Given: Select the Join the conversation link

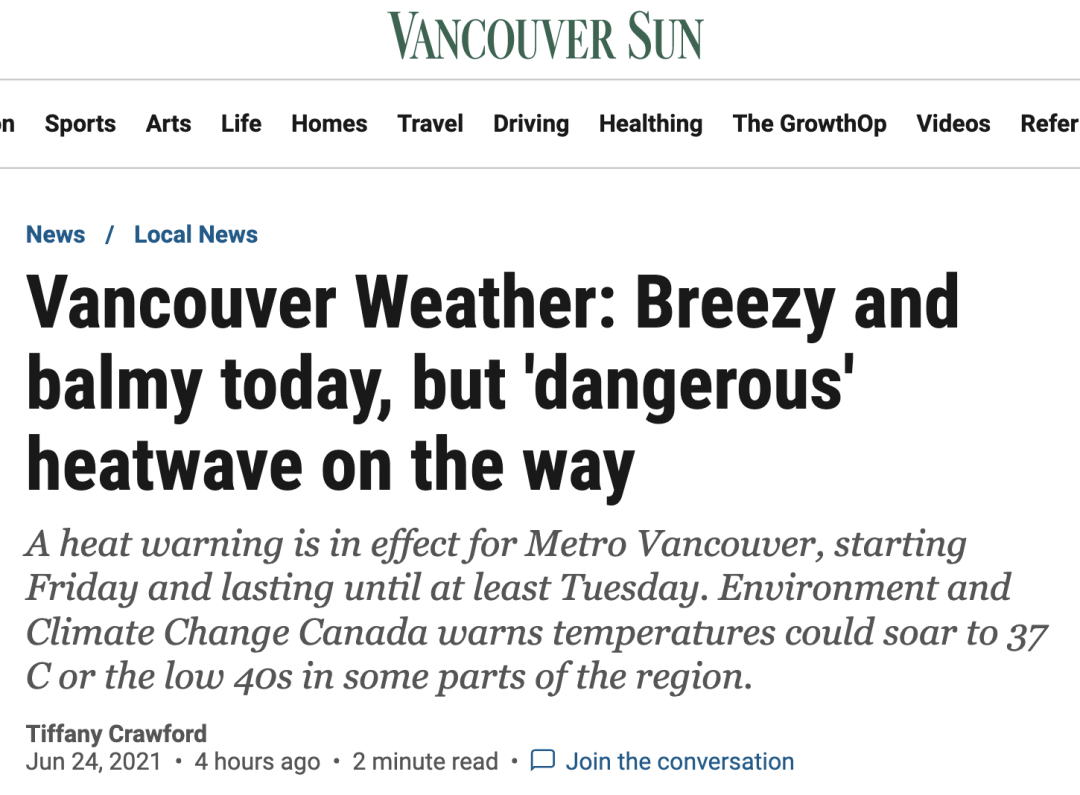Looking at the screenshot, I should click(x=680, y=762).
